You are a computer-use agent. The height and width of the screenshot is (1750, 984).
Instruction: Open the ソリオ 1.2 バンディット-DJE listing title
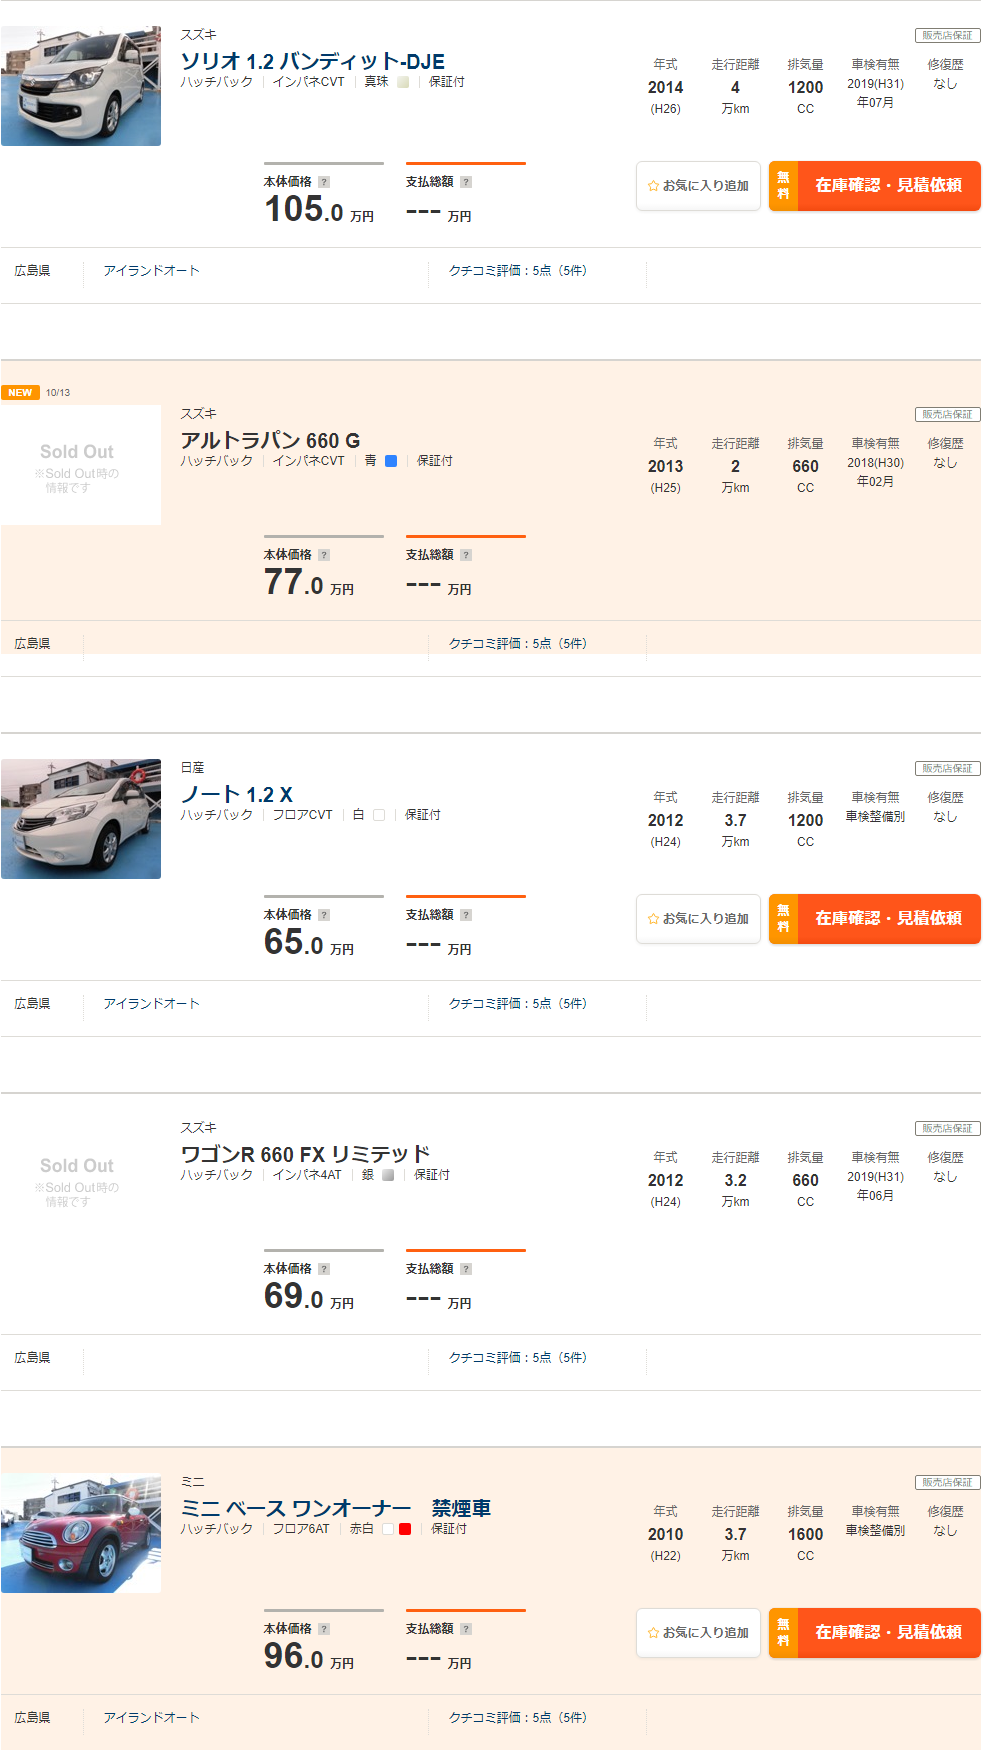(312, 62)
